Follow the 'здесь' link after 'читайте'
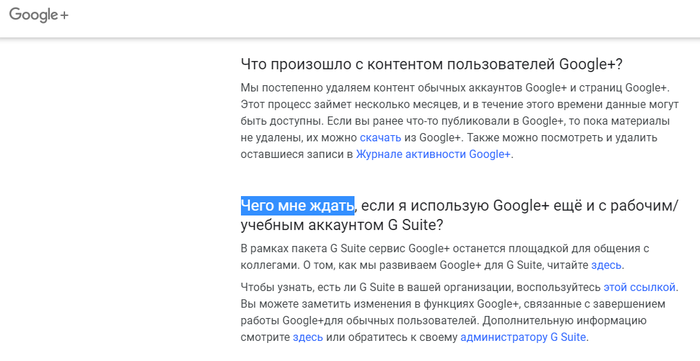The width and height of the screenshot is (700, 361). coord(606,265)
